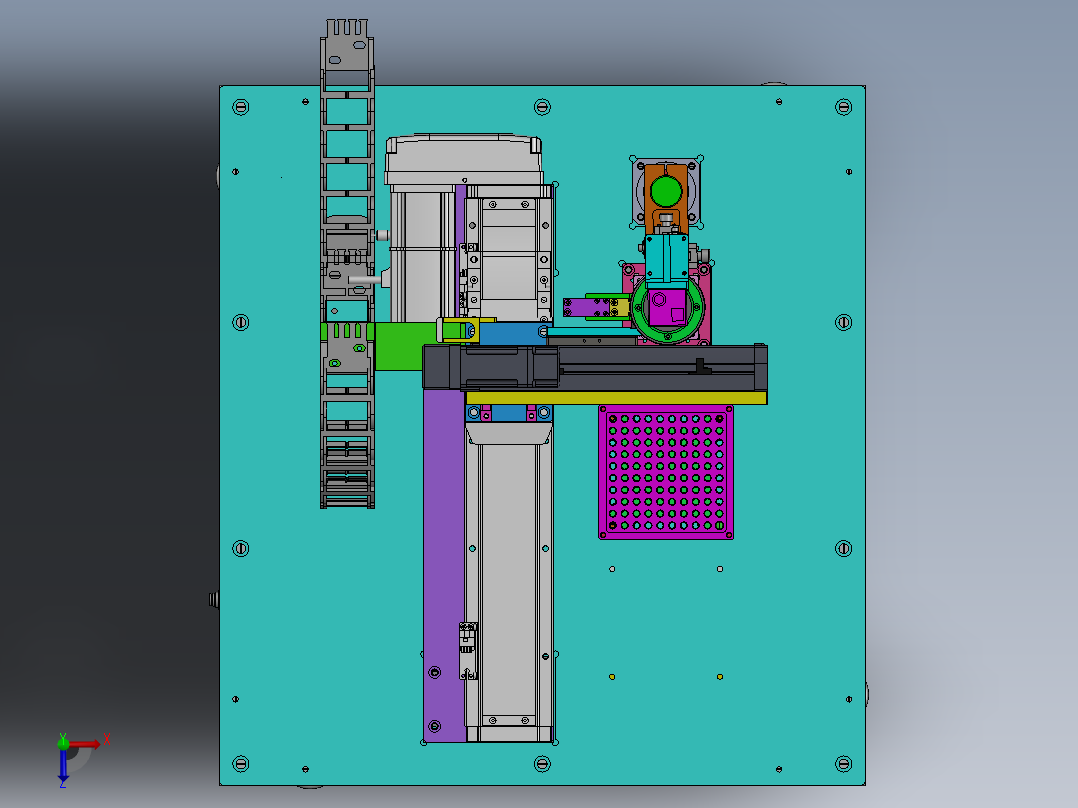The image size is (1078, 808).
Task: Select the yellow horizontal bar under the actuator
Action: tap(616, 397)
